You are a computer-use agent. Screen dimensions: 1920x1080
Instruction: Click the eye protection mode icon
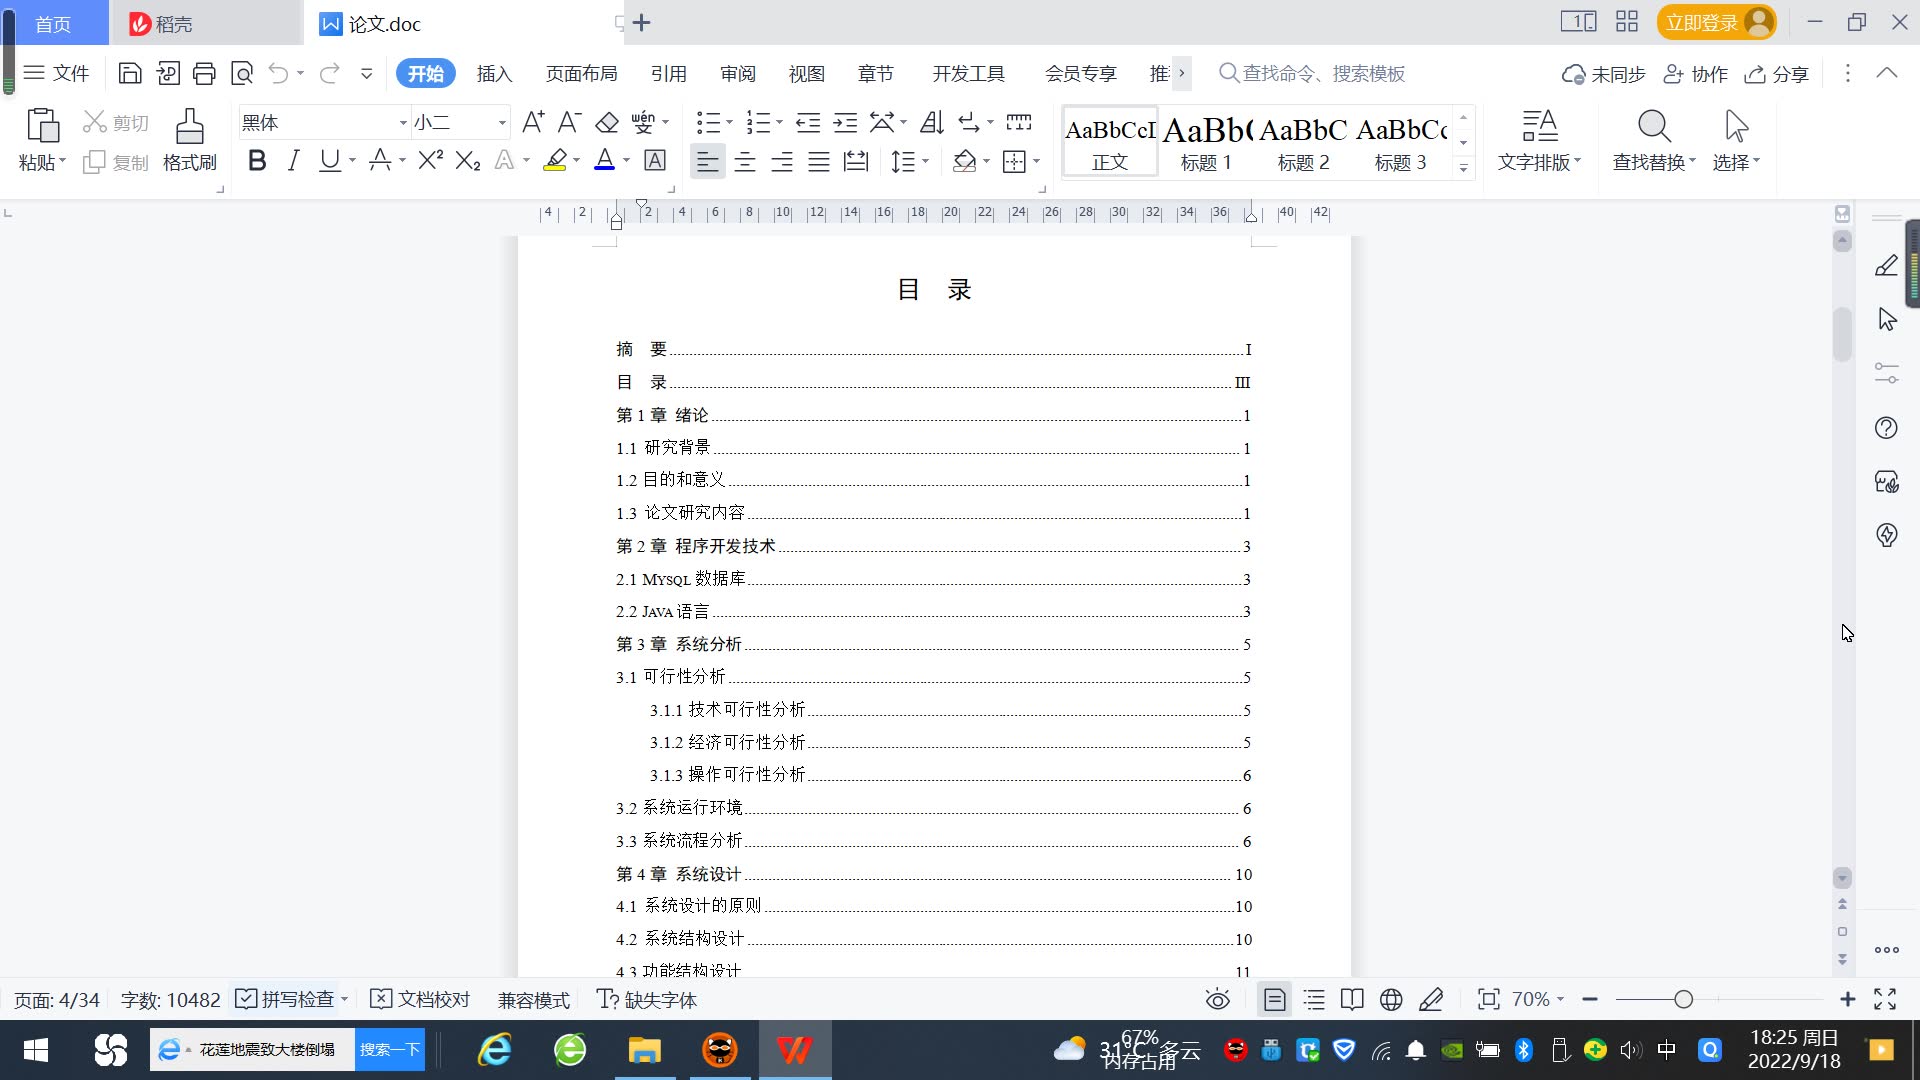pyautogui.click(x=1217, y=999)
